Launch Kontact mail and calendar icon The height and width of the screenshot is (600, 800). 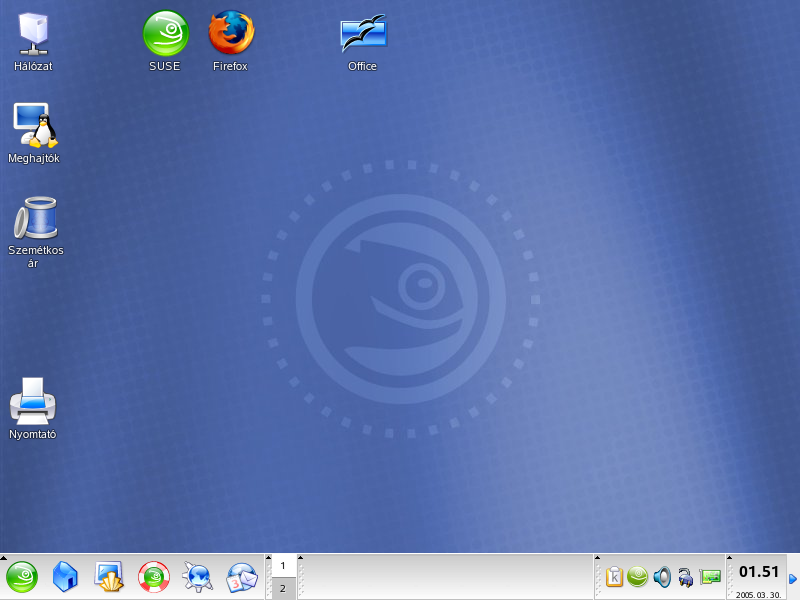242,577
